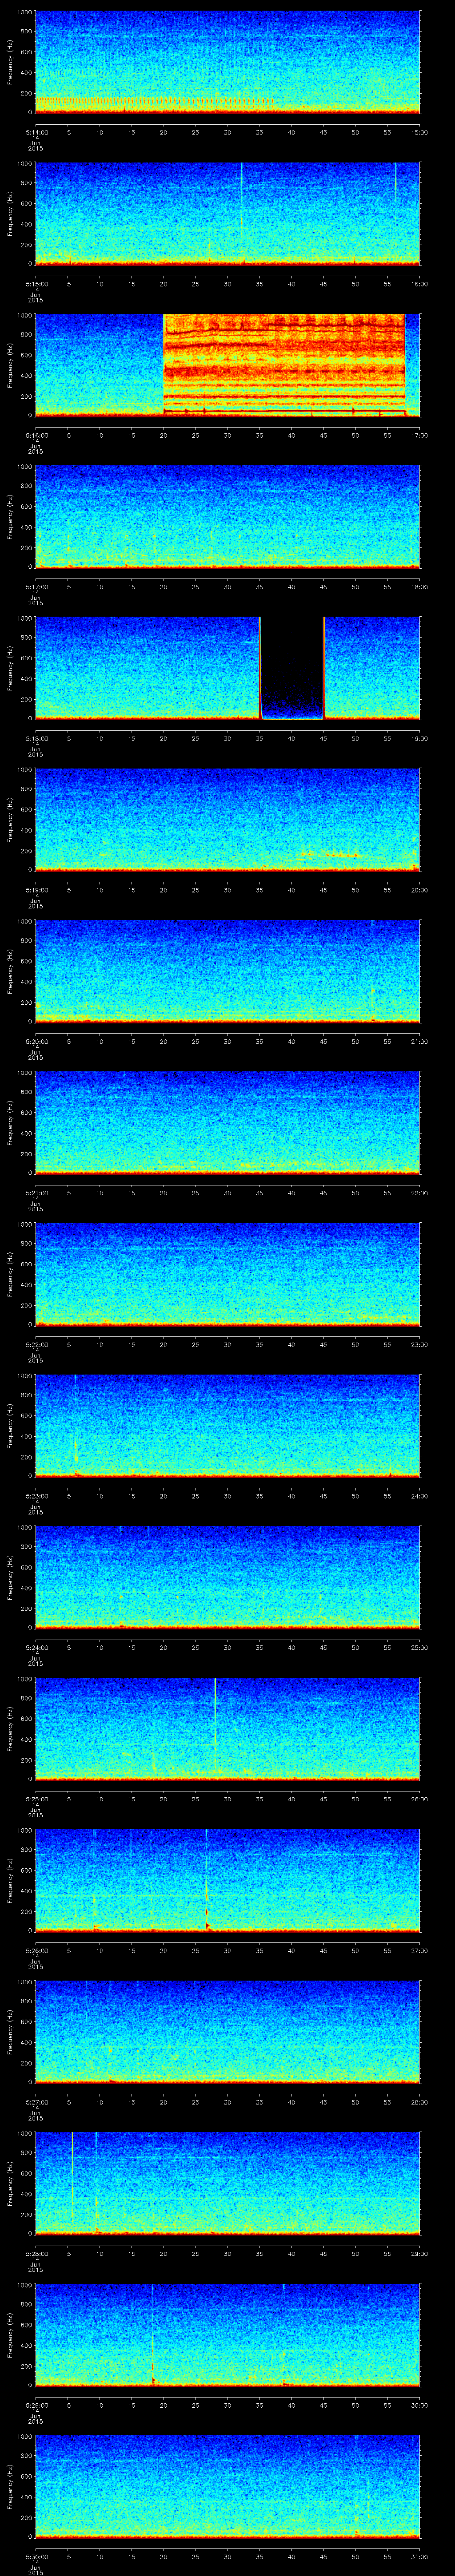
Task: Click the '25:00' end-of-axis time label
Action: point(419,1648)
